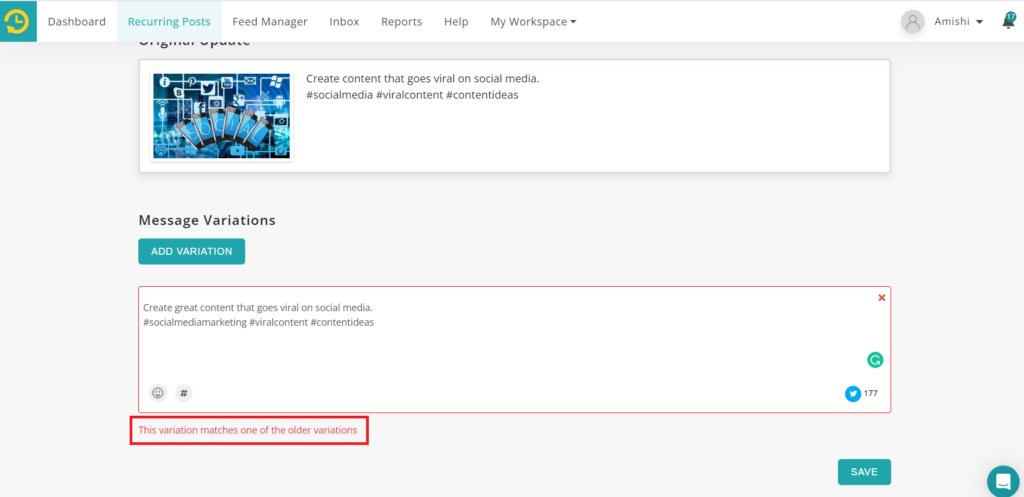Click the social media post thumbnail

coord(221,116)
